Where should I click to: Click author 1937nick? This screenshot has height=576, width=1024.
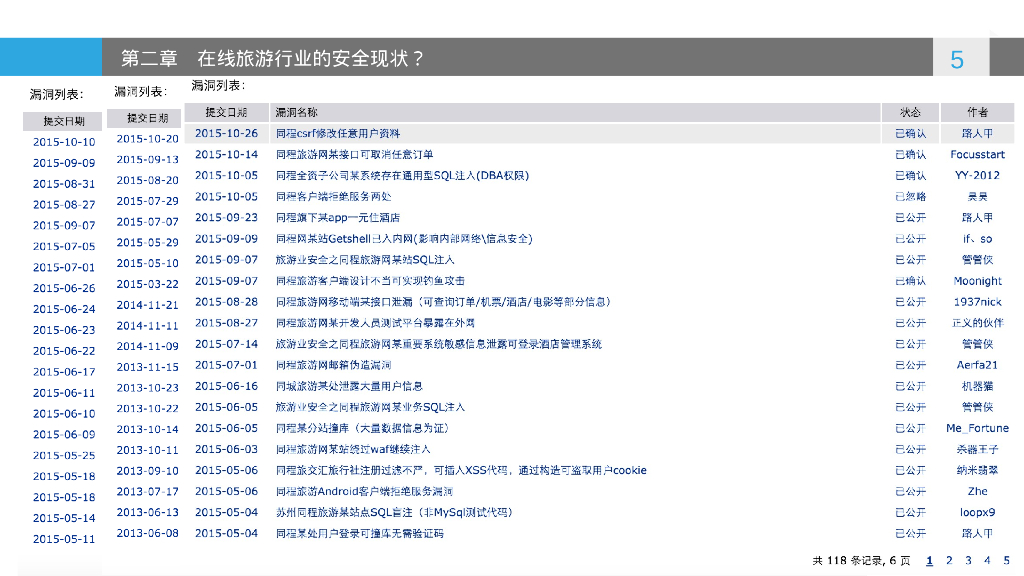coord(977,302)
